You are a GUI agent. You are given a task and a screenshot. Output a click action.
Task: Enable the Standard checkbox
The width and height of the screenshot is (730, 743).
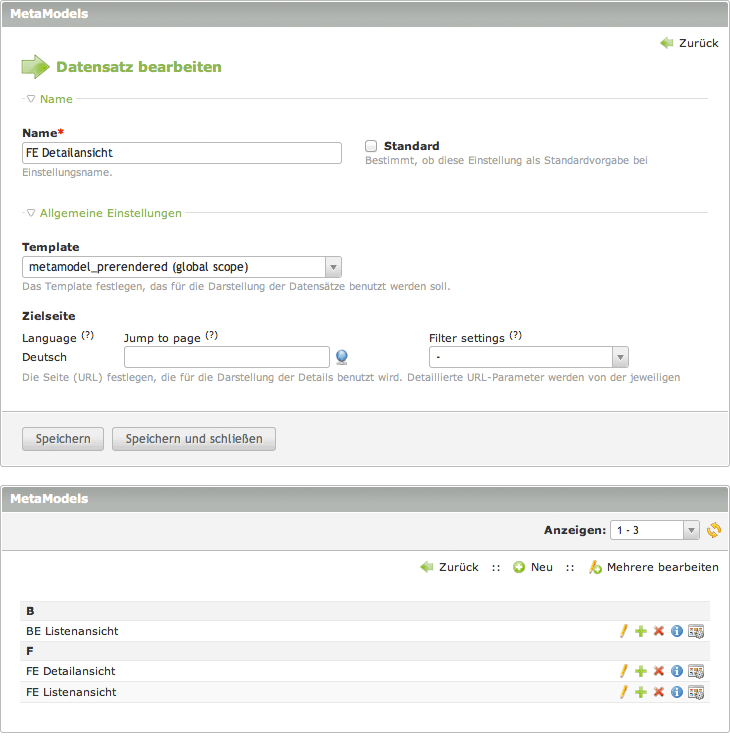pos(371,146)
